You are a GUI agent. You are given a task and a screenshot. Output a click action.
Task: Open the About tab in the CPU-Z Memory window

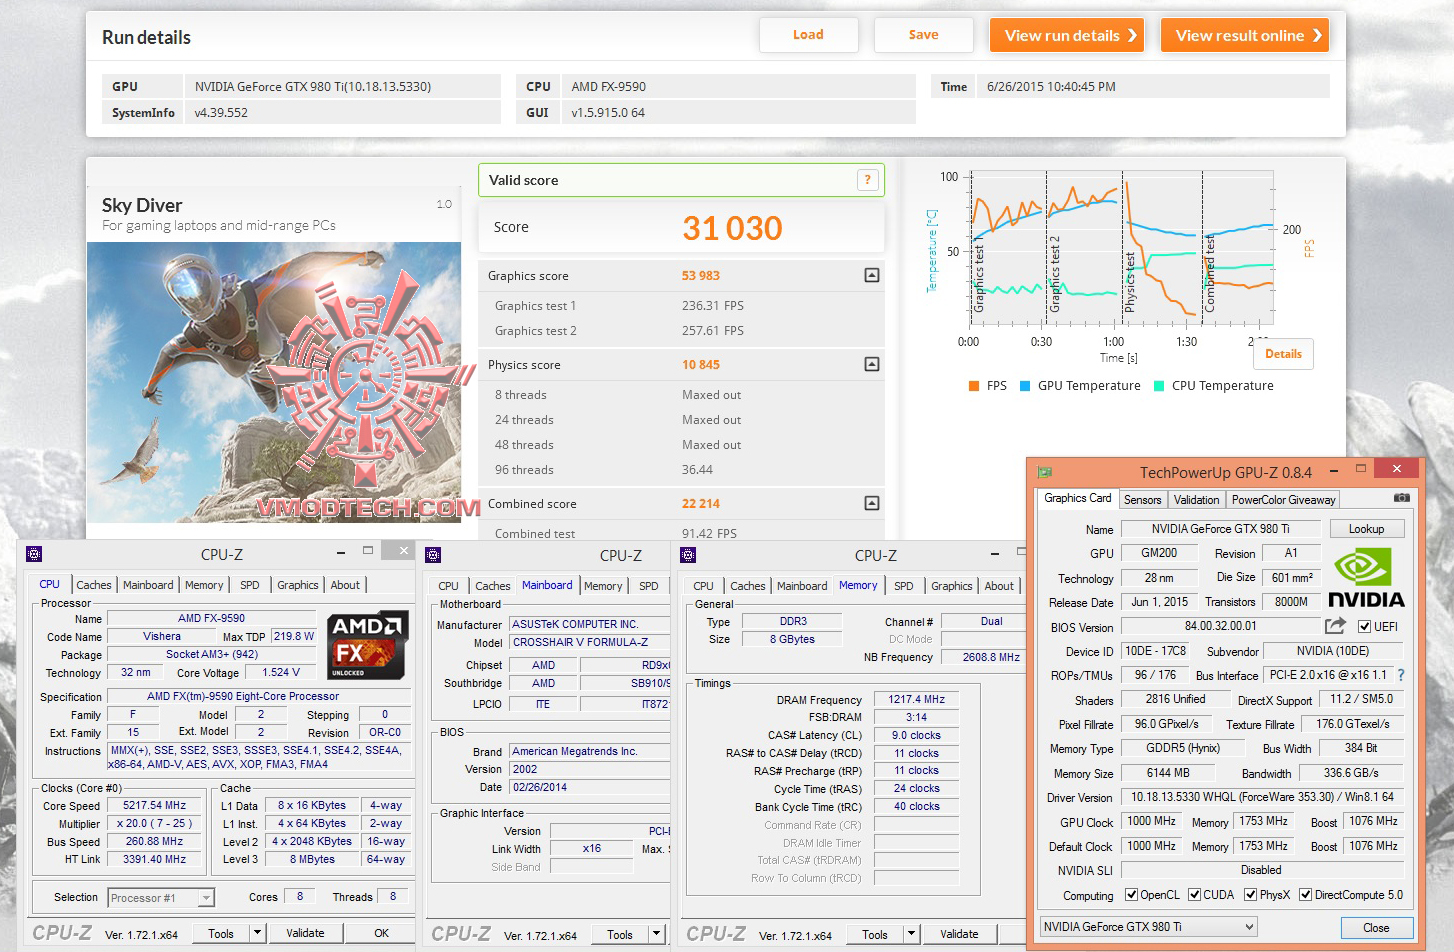999,586
